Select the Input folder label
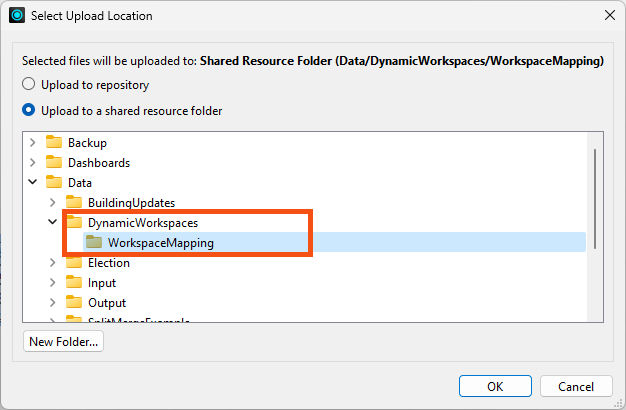626x410 pixels. (103, 283)
